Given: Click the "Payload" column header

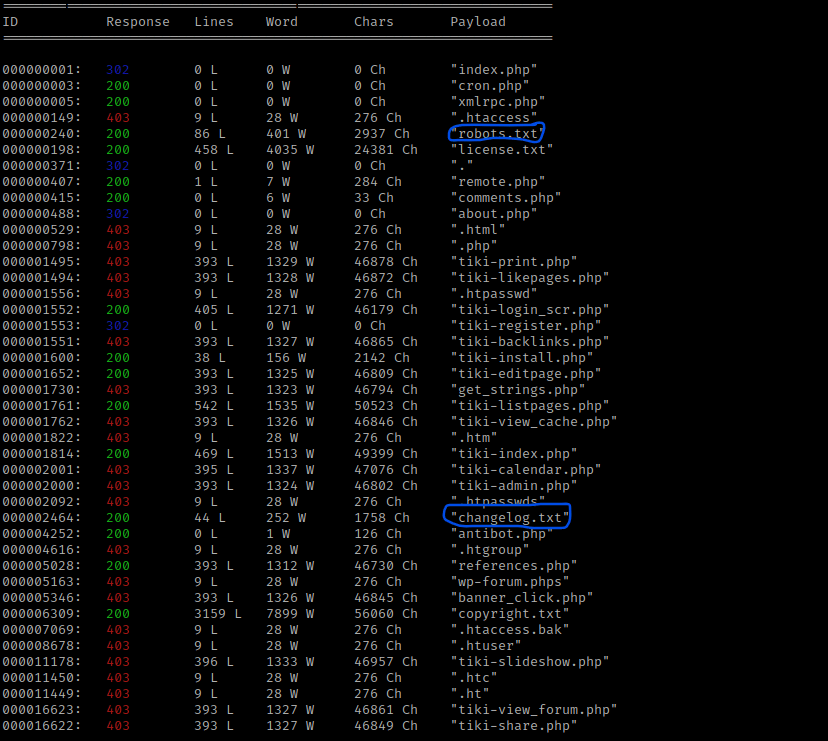Looking at the screenshot, I should (478, 21).
